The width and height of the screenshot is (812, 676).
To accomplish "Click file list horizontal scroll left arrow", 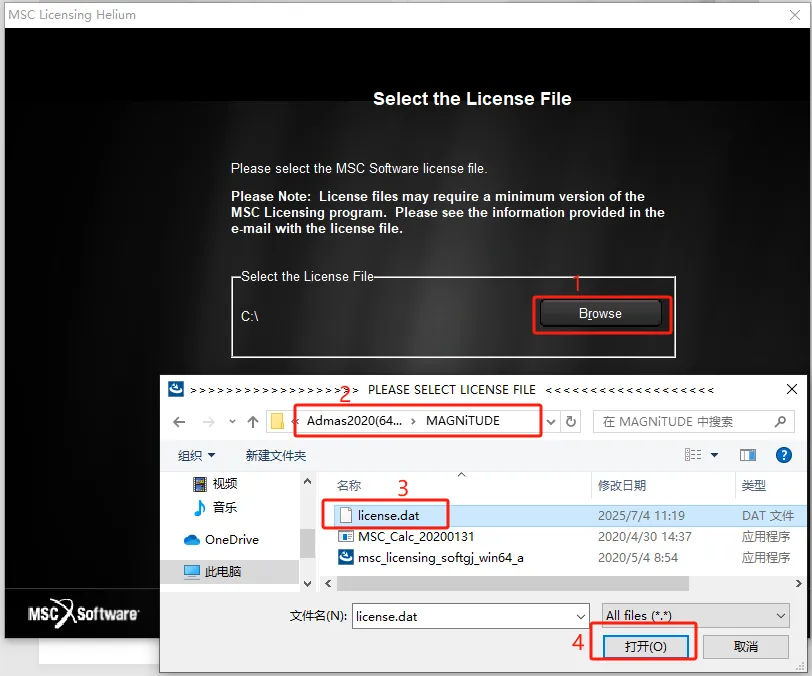I will point(328,583).
